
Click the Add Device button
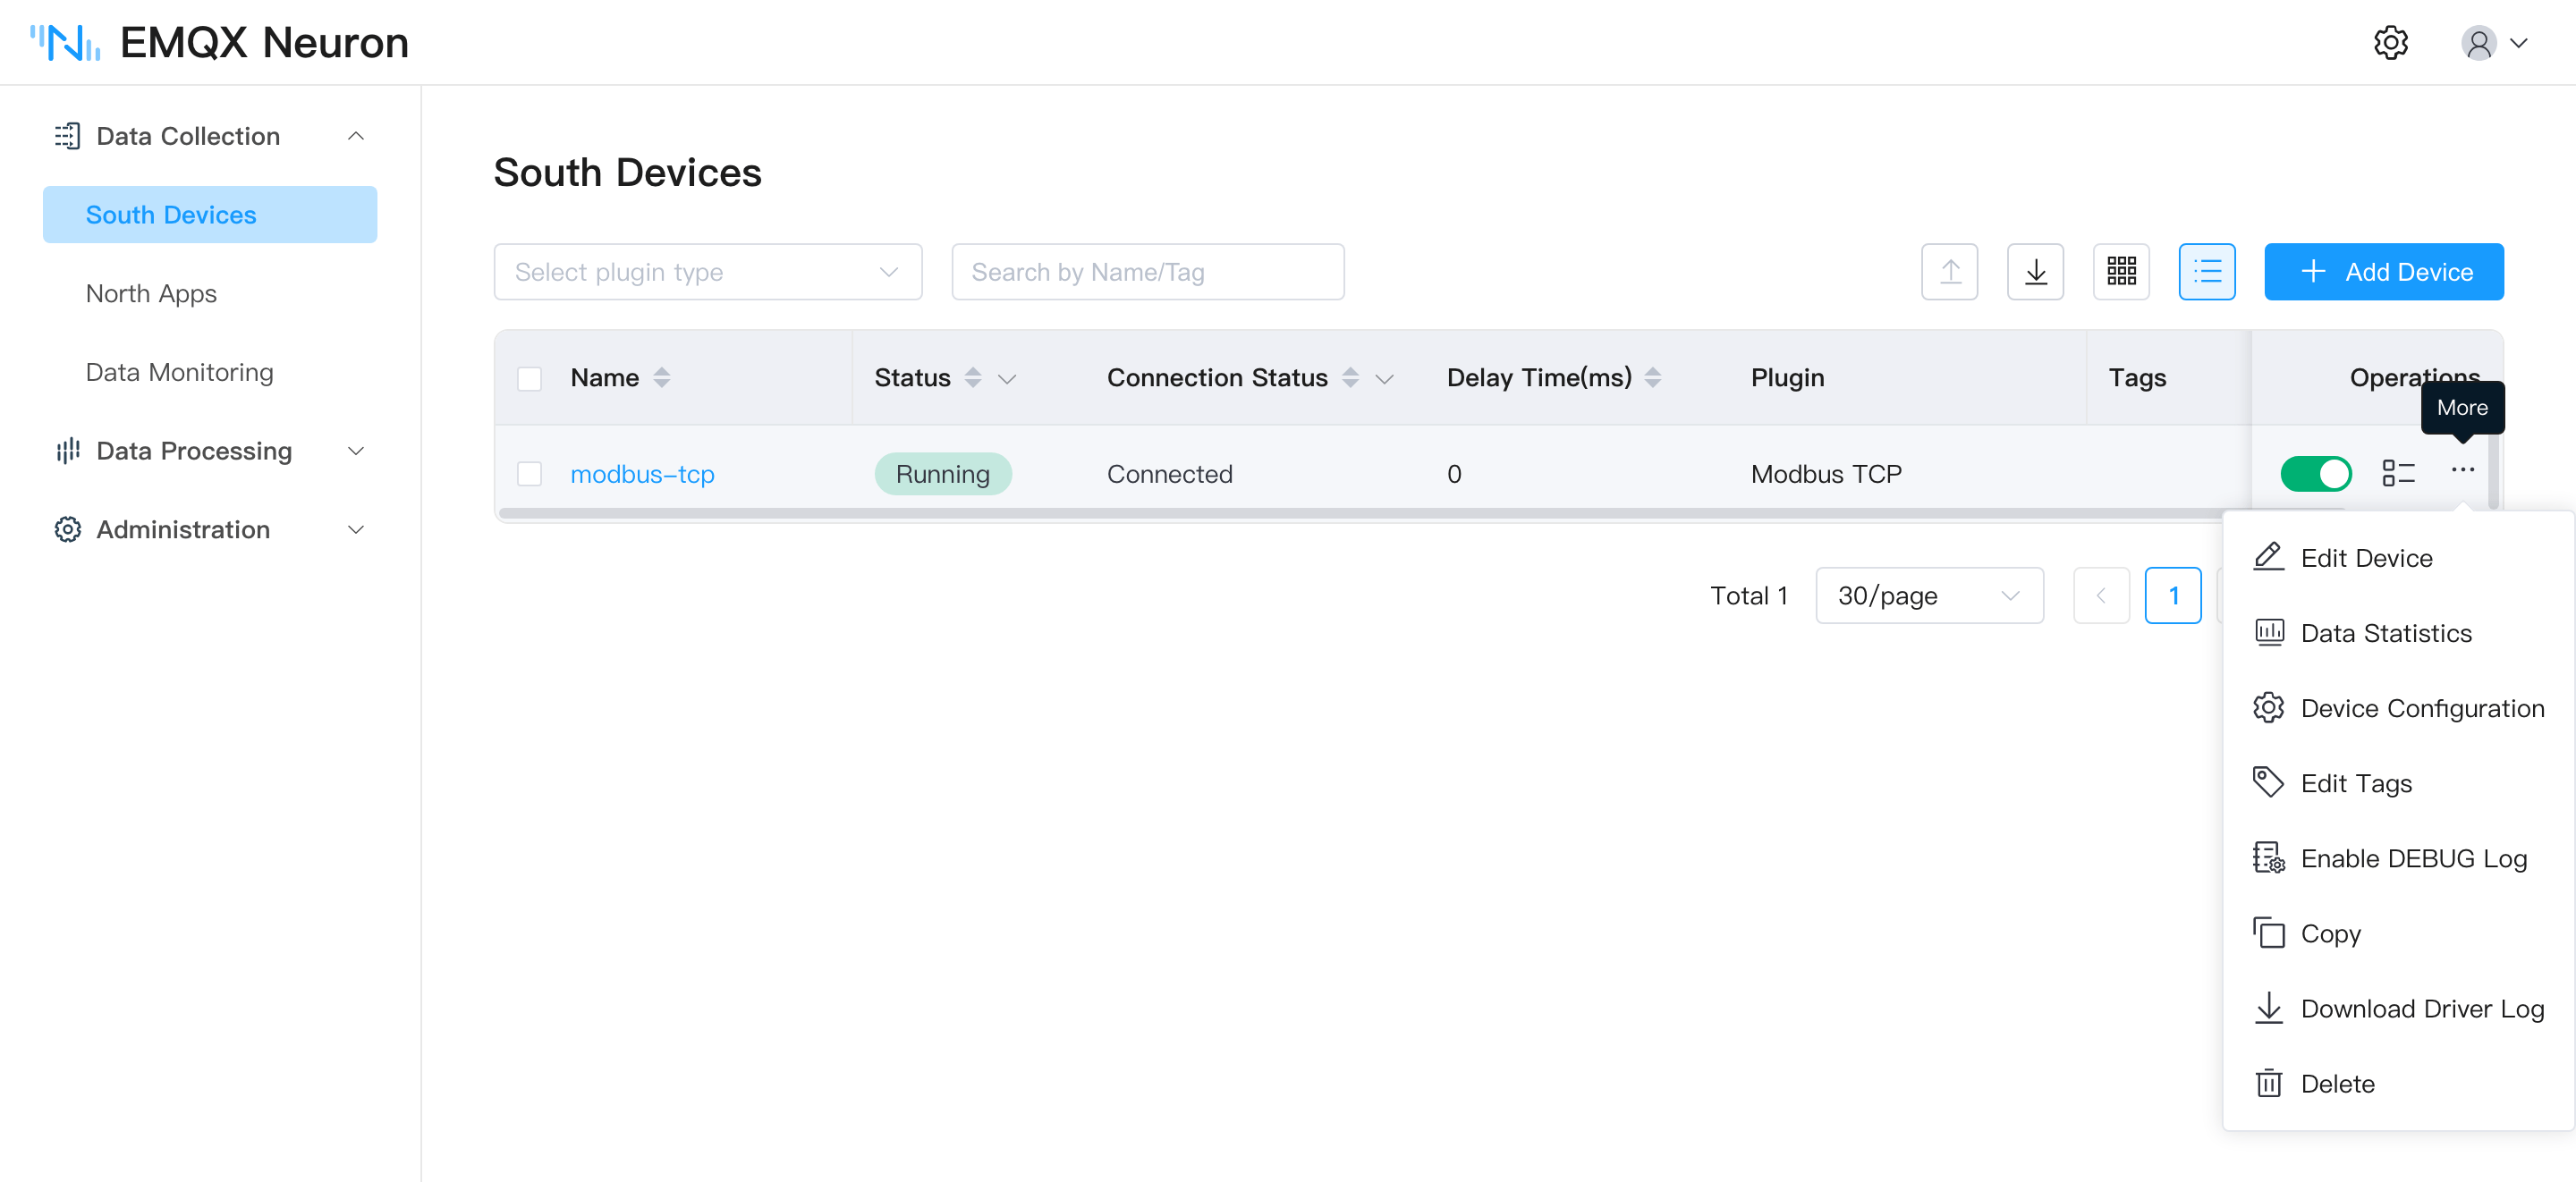(x=2383, y=271)
